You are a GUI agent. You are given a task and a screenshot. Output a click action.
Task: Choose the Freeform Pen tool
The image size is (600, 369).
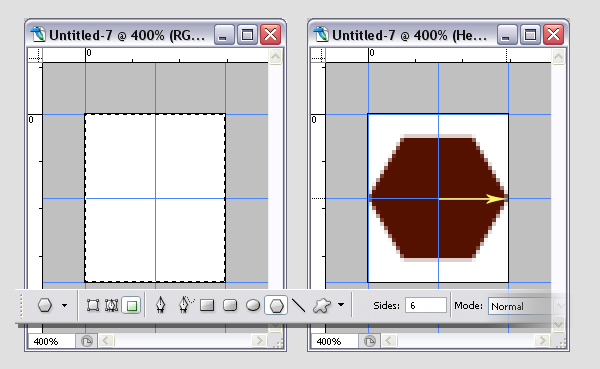point(186,305)
